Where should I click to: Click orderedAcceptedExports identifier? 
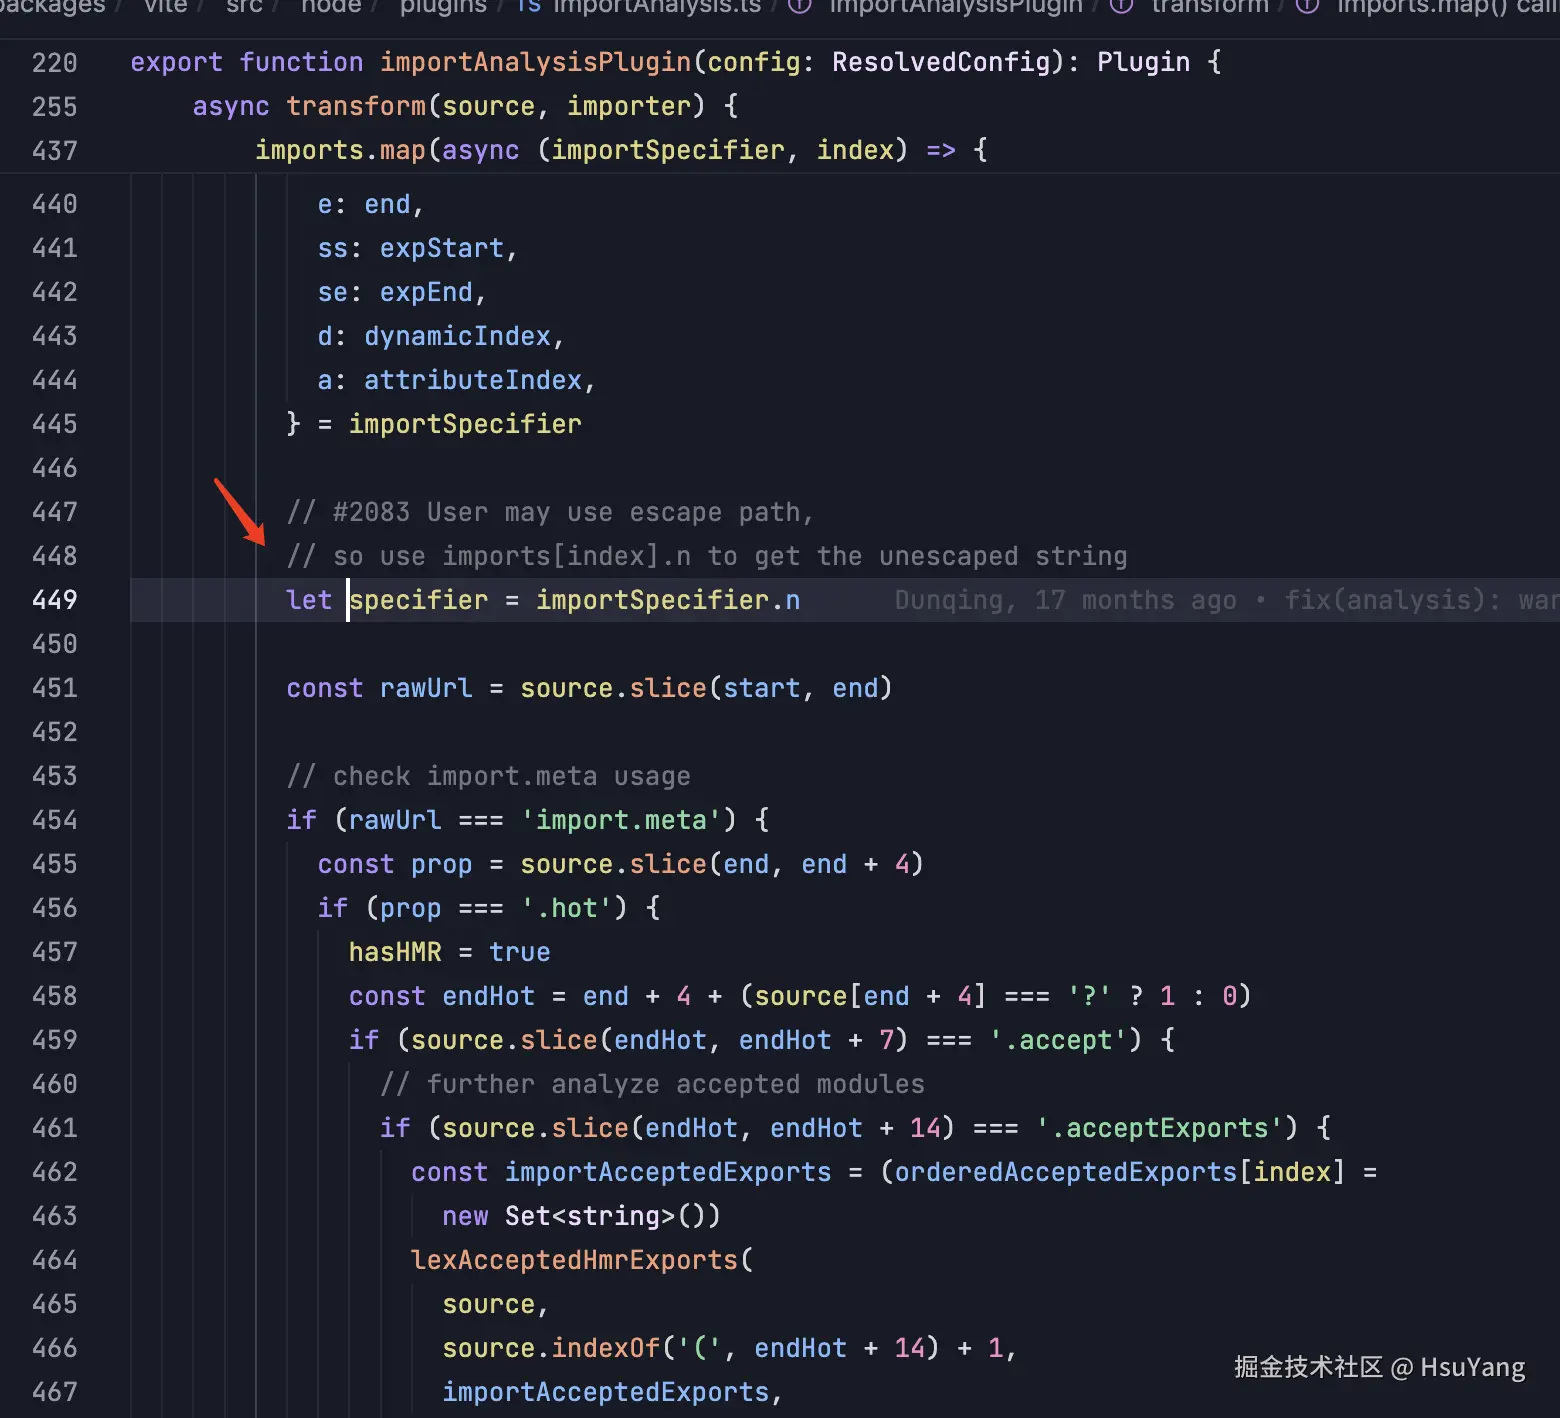tap(1066, 1172)
